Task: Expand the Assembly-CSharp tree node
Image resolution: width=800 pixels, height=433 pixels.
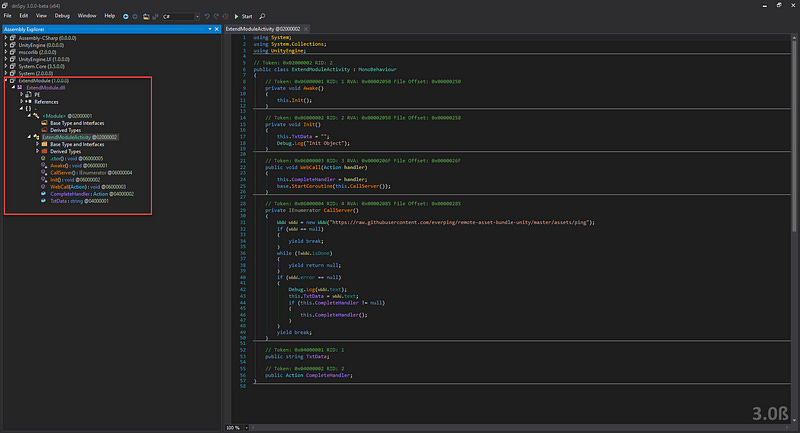Action: tap(6, 37)
